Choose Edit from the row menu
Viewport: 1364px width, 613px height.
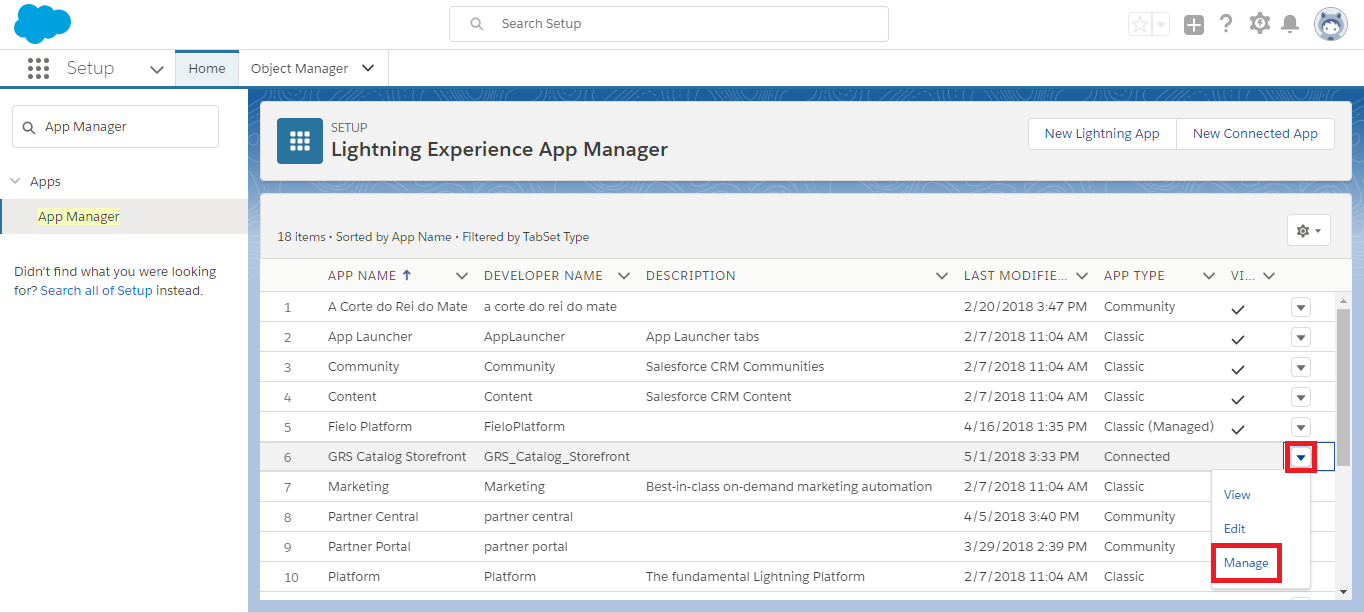coord(1235,529)
